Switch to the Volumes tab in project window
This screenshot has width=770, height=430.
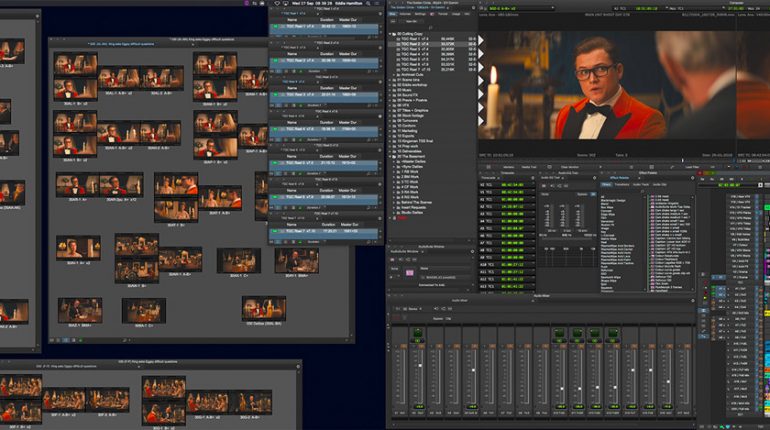click(405, 14)
